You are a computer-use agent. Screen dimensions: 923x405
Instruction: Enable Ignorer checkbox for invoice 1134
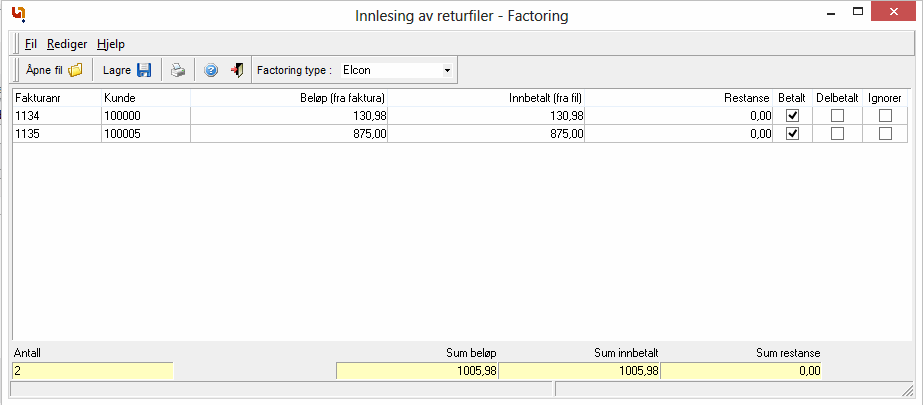point(885,116)
